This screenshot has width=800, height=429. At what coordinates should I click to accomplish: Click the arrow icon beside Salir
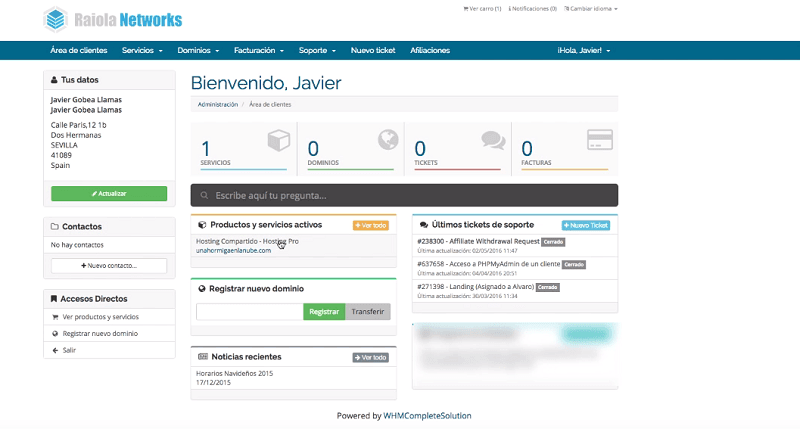[x=55, y=350]
